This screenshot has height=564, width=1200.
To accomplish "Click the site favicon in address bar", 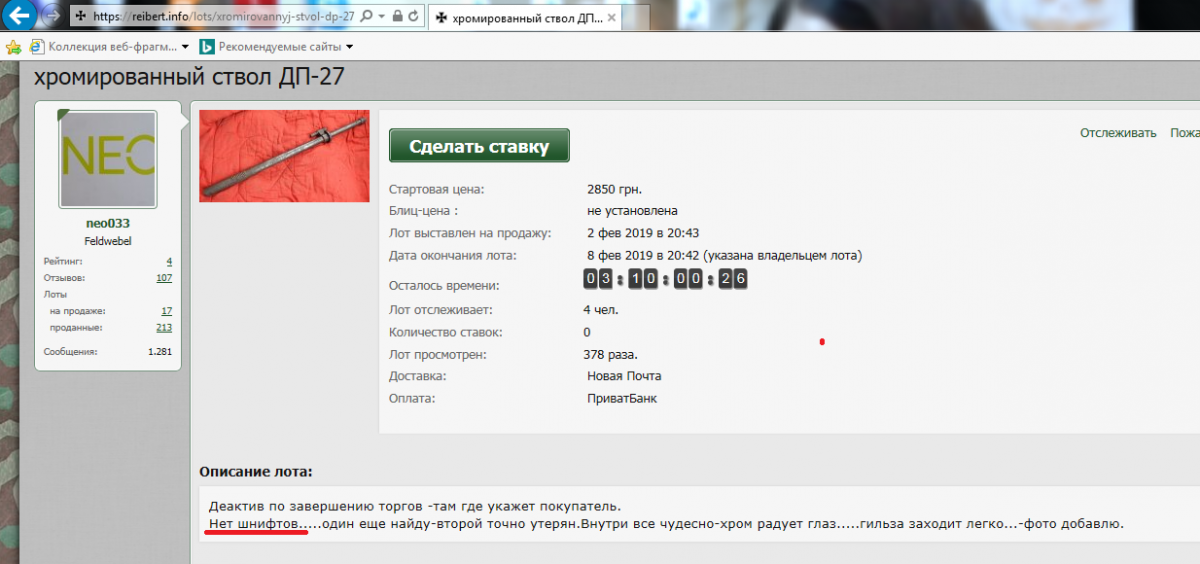I will [80, 16].
